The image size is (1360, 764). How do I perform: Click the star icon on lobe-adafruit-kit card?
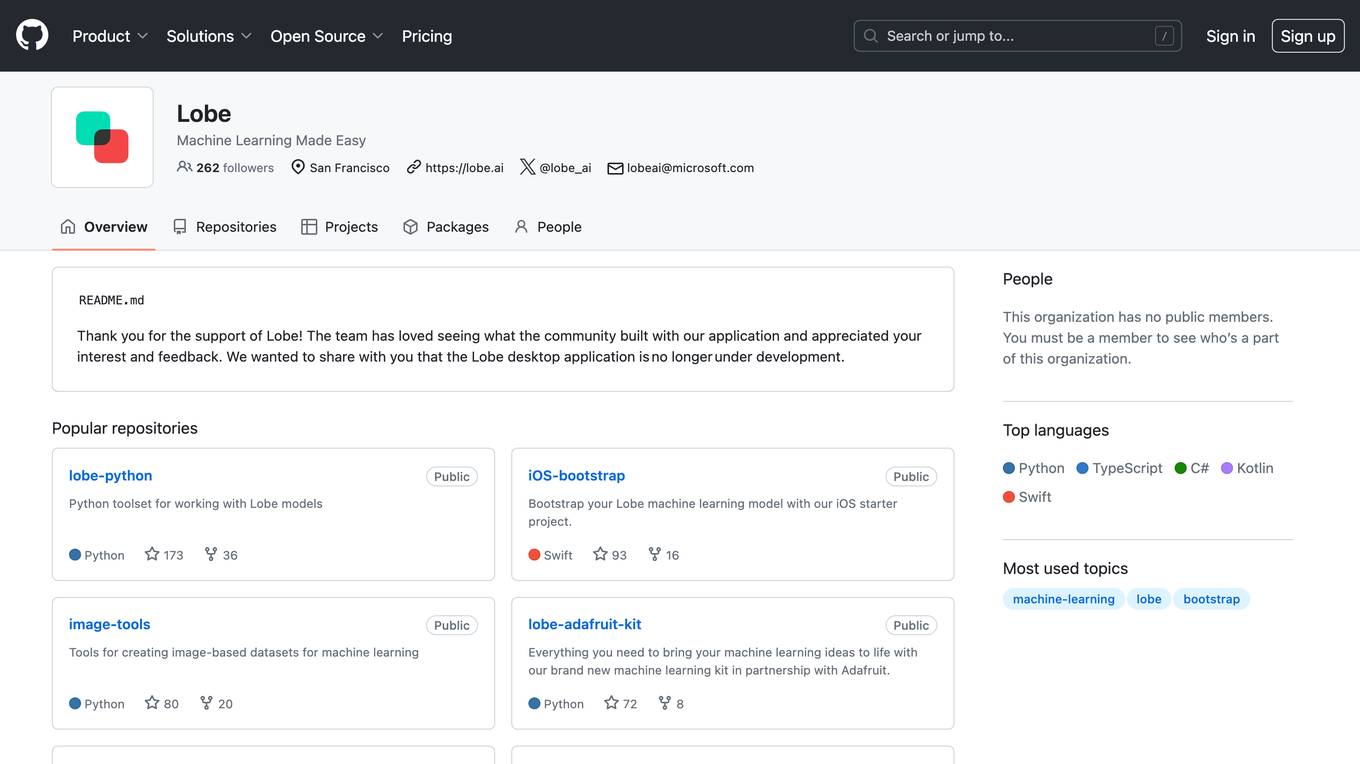pos(611,703)
